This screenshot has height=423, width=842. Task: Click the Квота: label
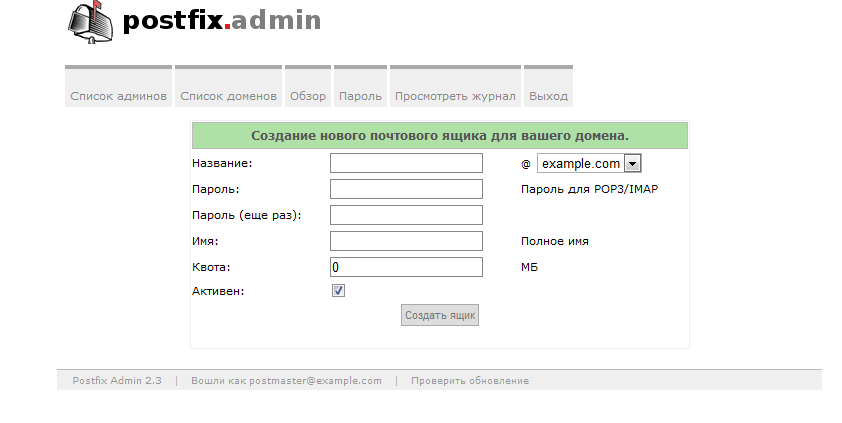tap(211, 267)
